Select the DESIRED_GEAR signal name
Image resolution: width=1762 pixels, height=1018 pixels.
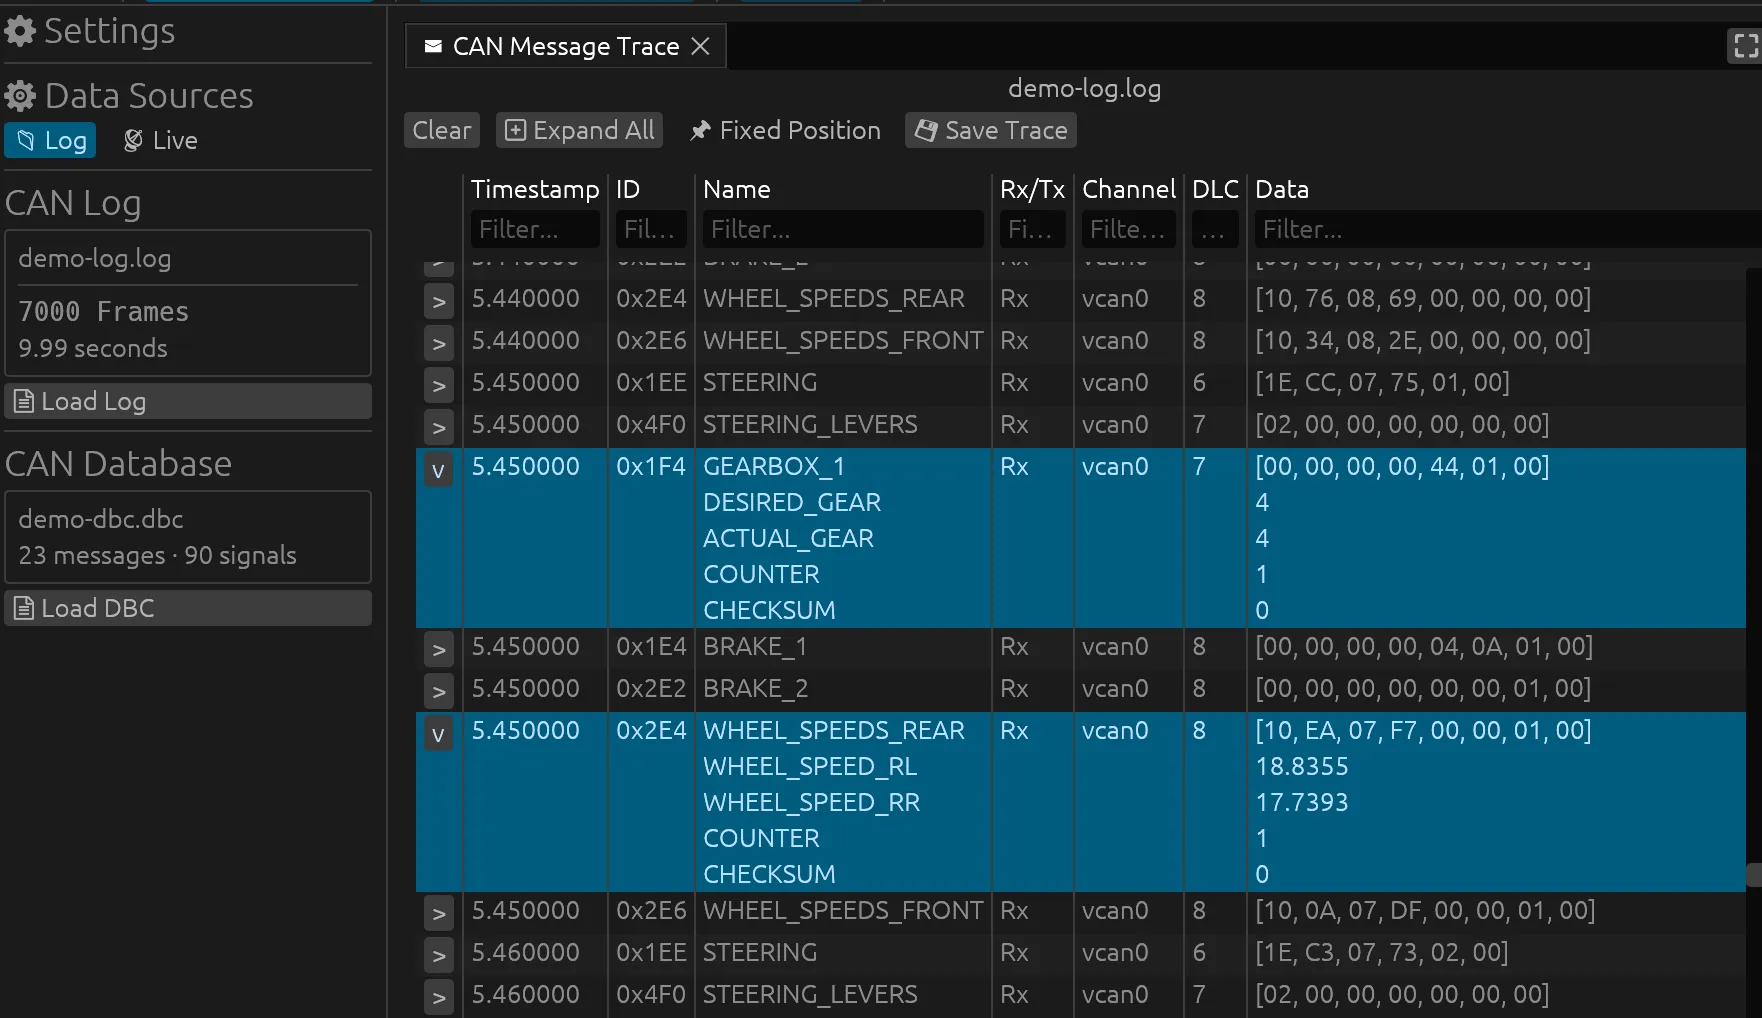pos(792,502)
